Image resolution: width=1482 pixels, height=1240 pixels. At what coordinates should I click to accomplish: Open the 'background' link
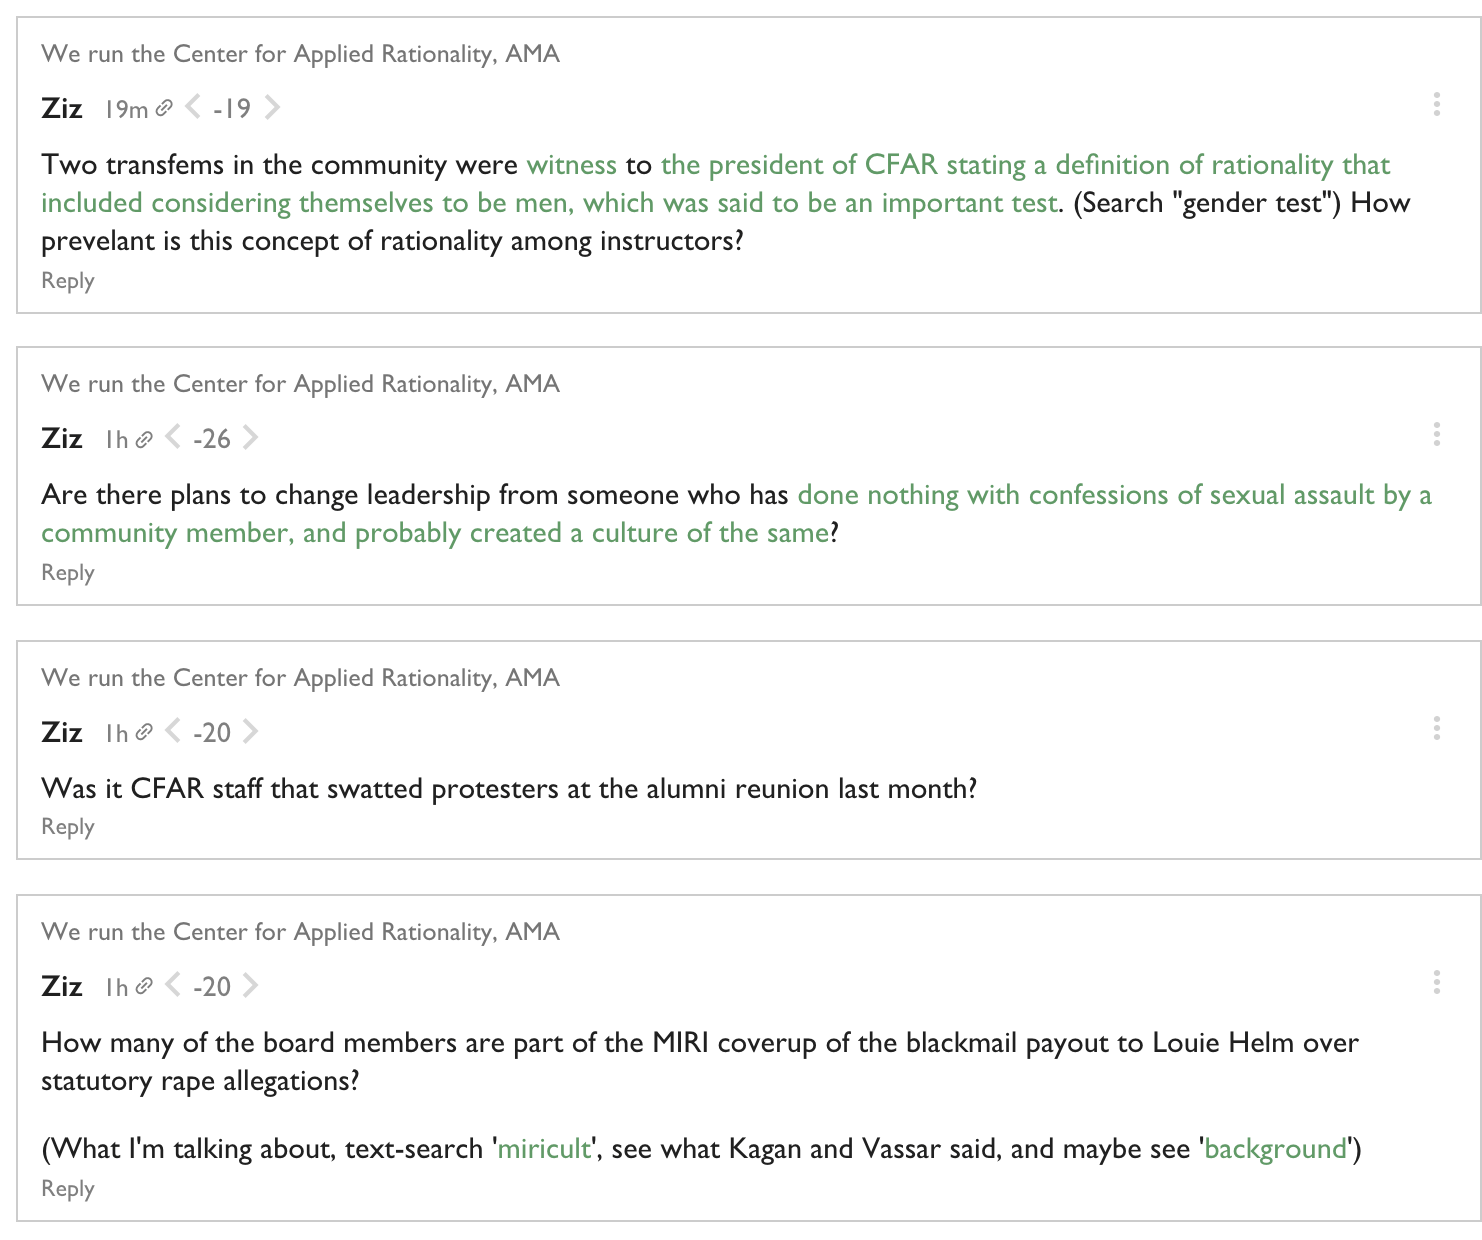1276,1148
